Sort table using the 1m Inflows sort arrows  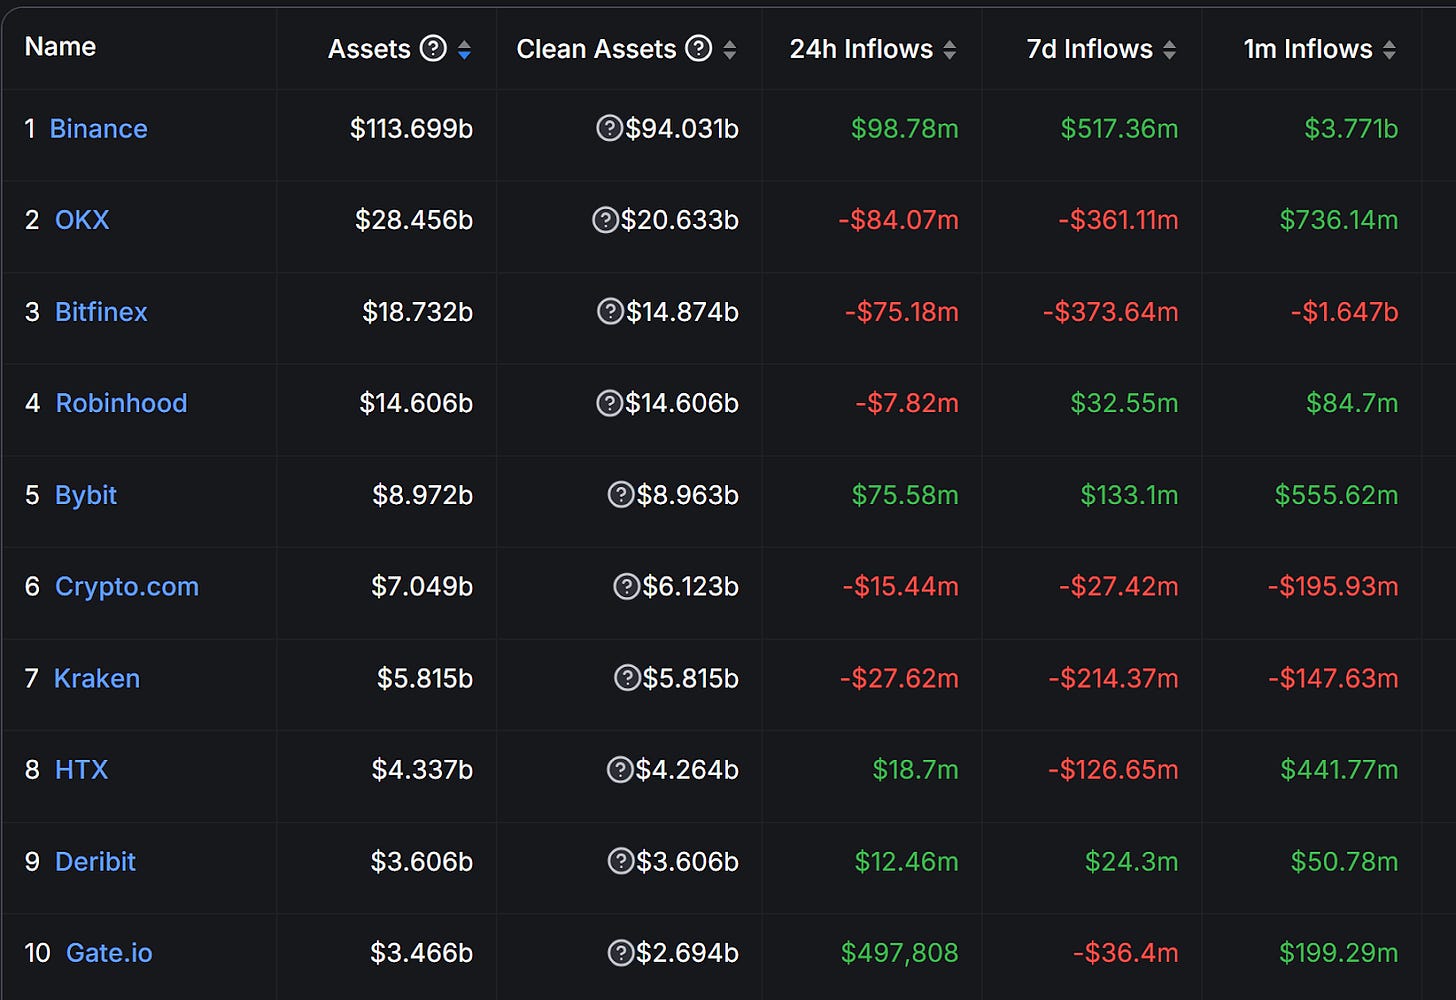tap(1389, 50)
